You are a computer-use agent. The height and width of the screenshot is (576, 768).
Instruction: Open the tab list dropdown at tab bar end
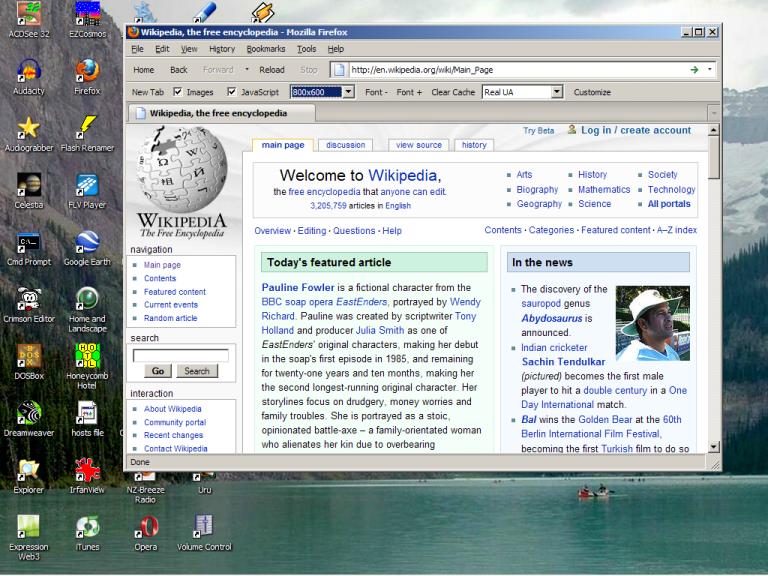pos(714,113)
